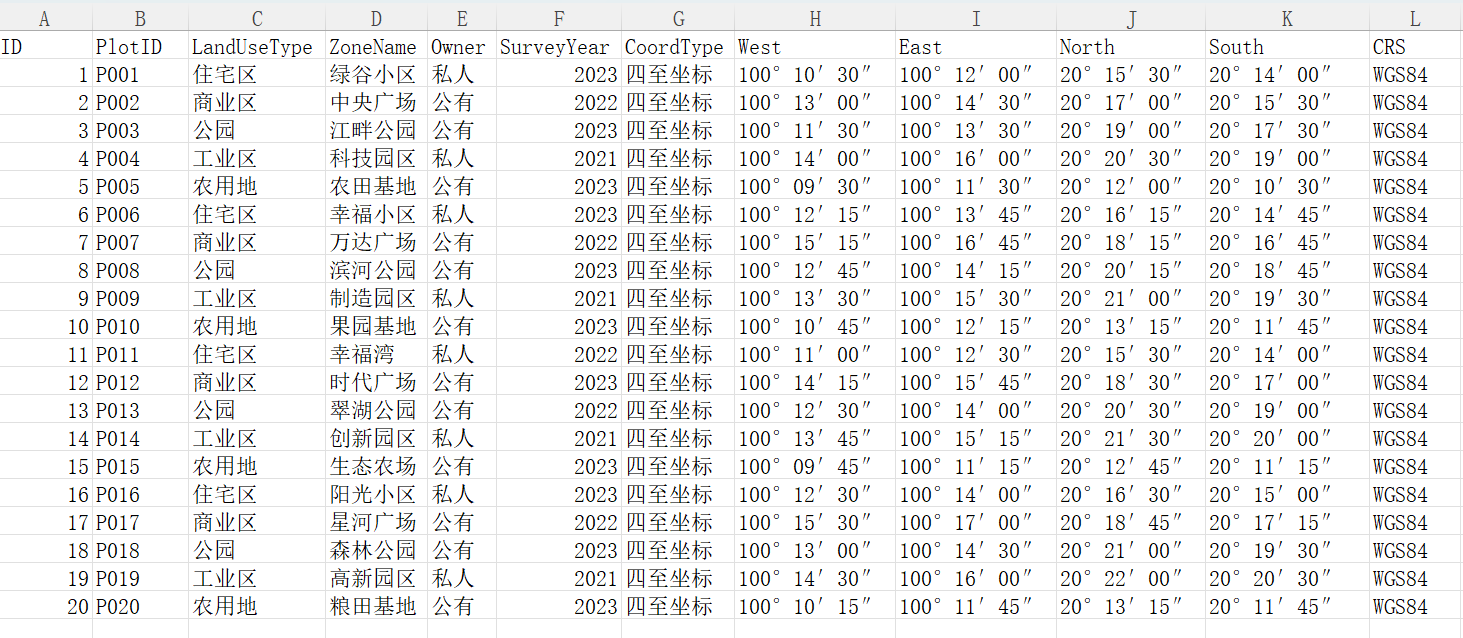Select the 绿谷小区 zone name cell

pyautogui.click(x=376, y=74)
